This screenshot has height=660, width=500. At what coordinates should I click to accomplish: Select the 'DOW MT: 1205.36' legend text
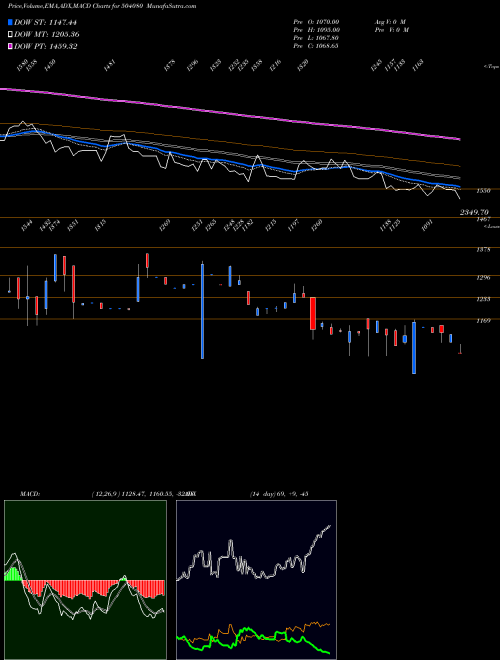coord(47,35)
